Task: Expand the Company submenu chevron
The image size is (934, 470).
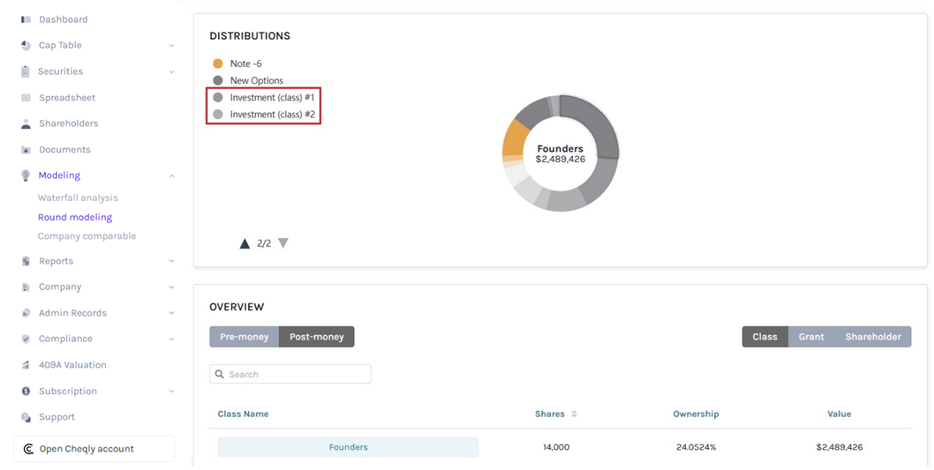Action: click(171, 287)
